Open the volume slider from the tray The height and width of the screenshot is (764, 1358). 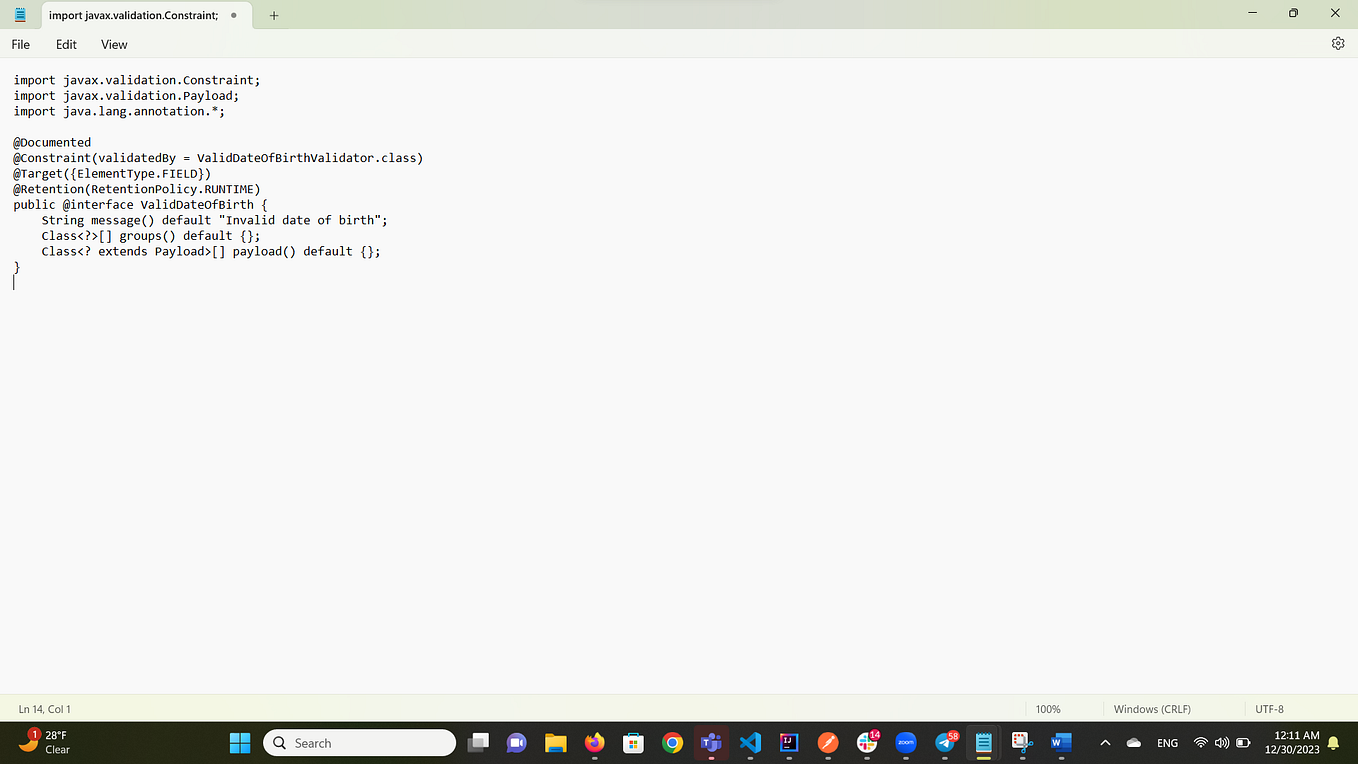(x=1222, y=743)
